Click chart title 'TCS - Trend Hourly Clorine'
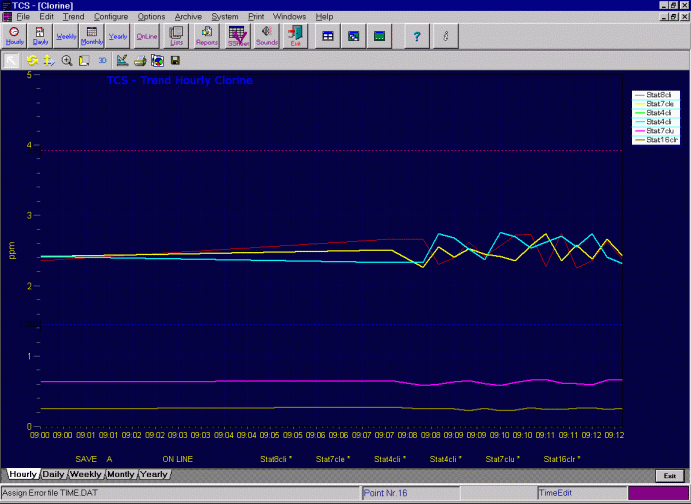 180,80
